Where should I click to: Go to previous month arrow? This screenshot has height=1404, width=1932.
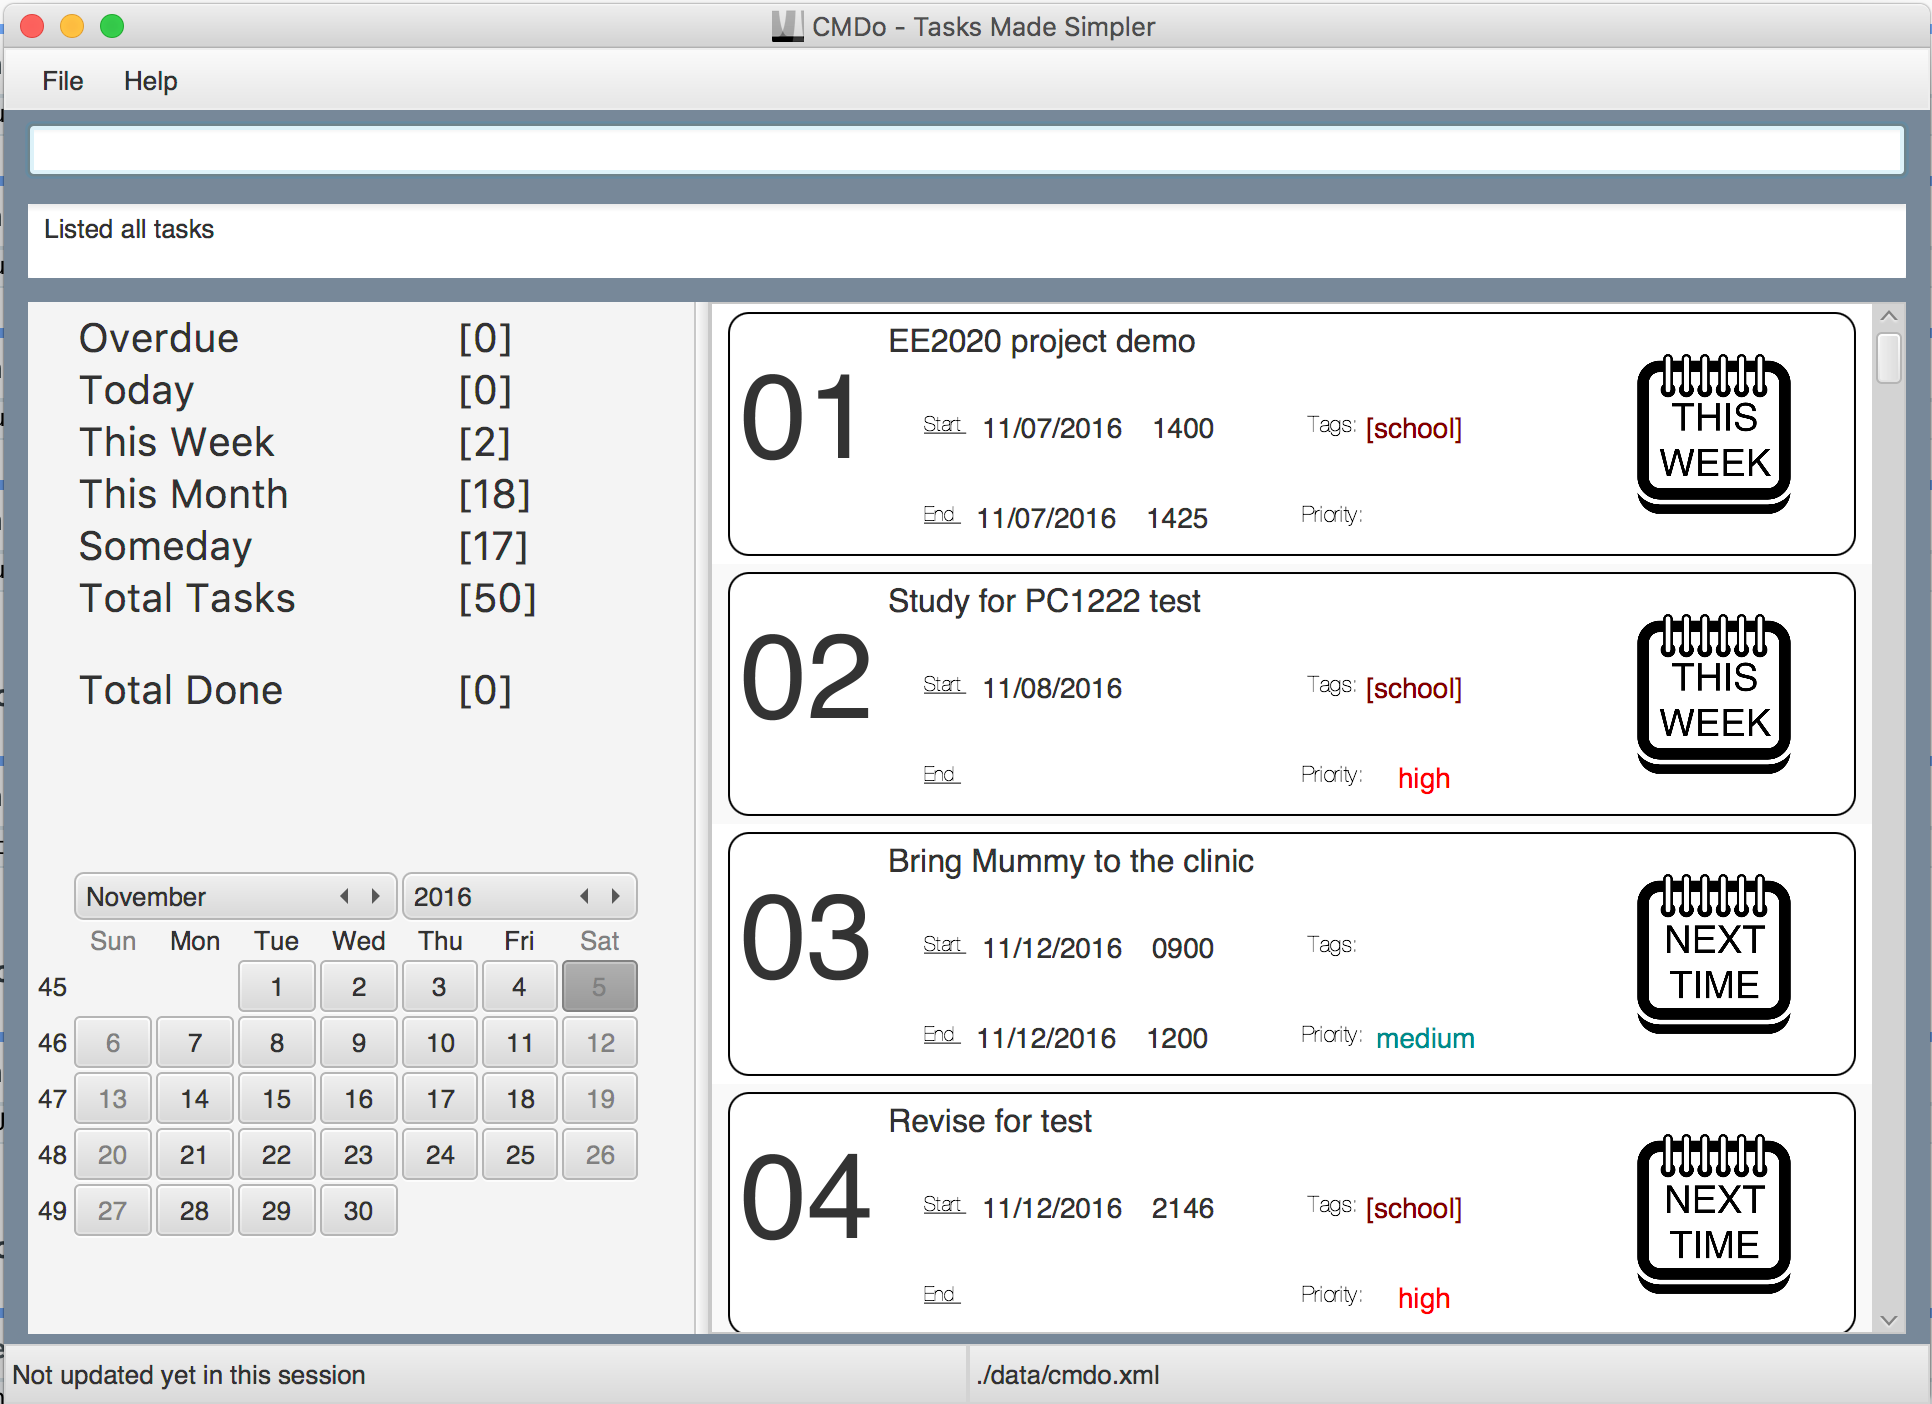[x=345, y=896]
